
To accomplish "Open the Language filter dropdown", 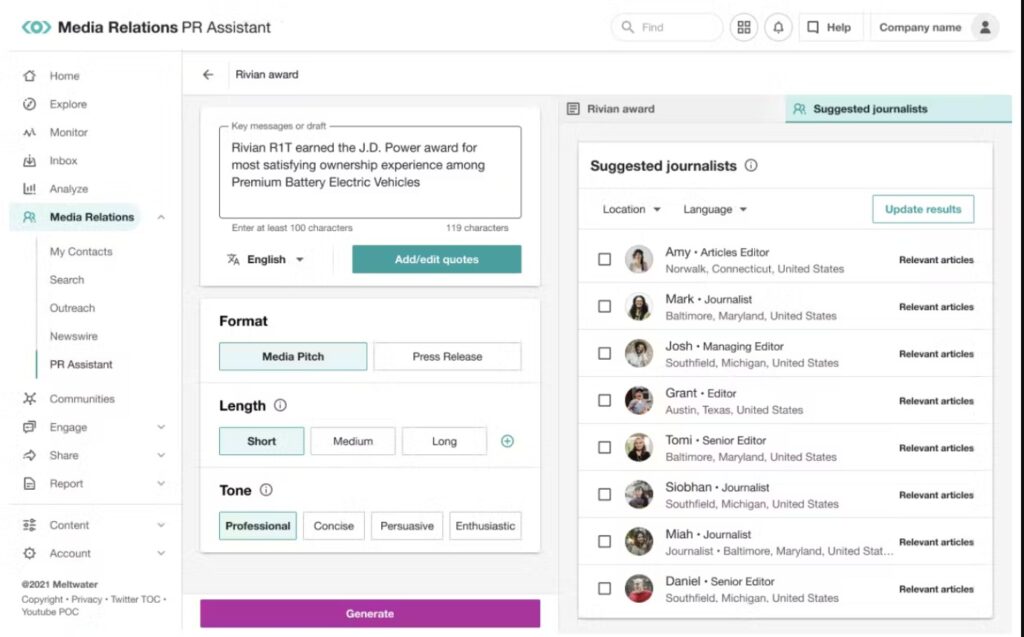I will pos(714,209).
